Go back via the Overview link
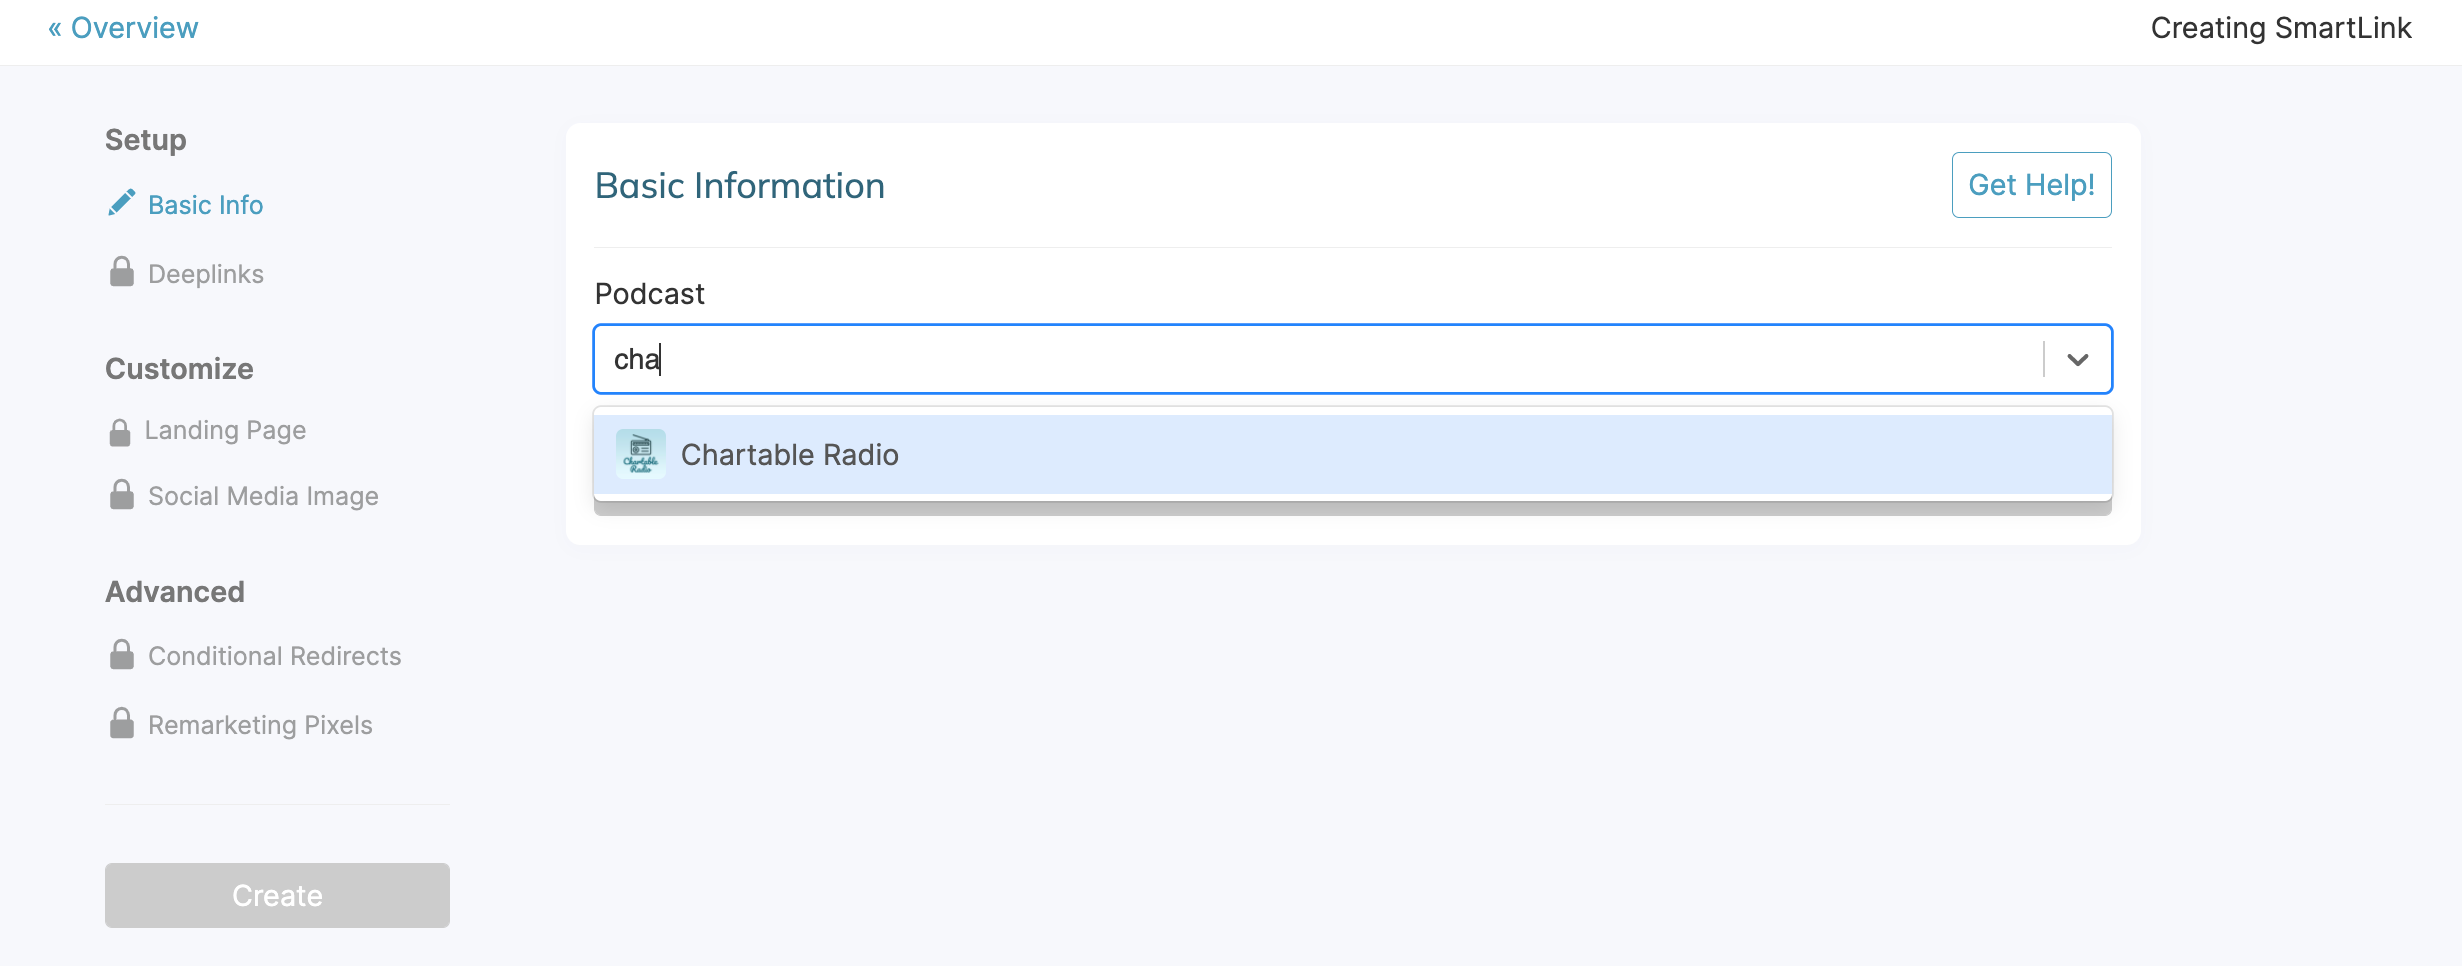 click(x=133, y=27)
